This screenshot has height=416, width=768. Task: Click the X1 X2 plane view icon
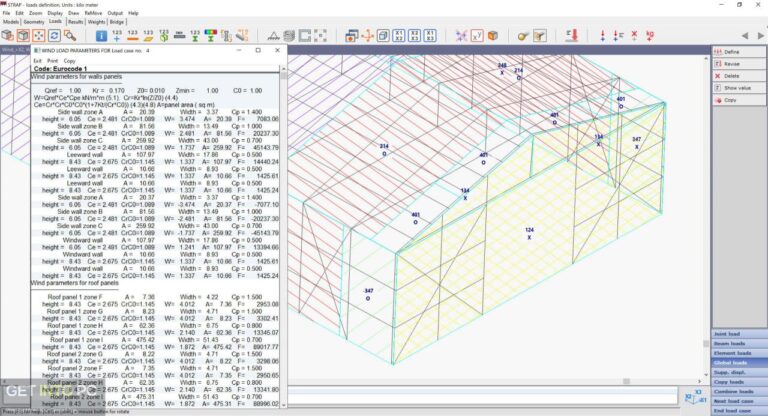[399, 35]
